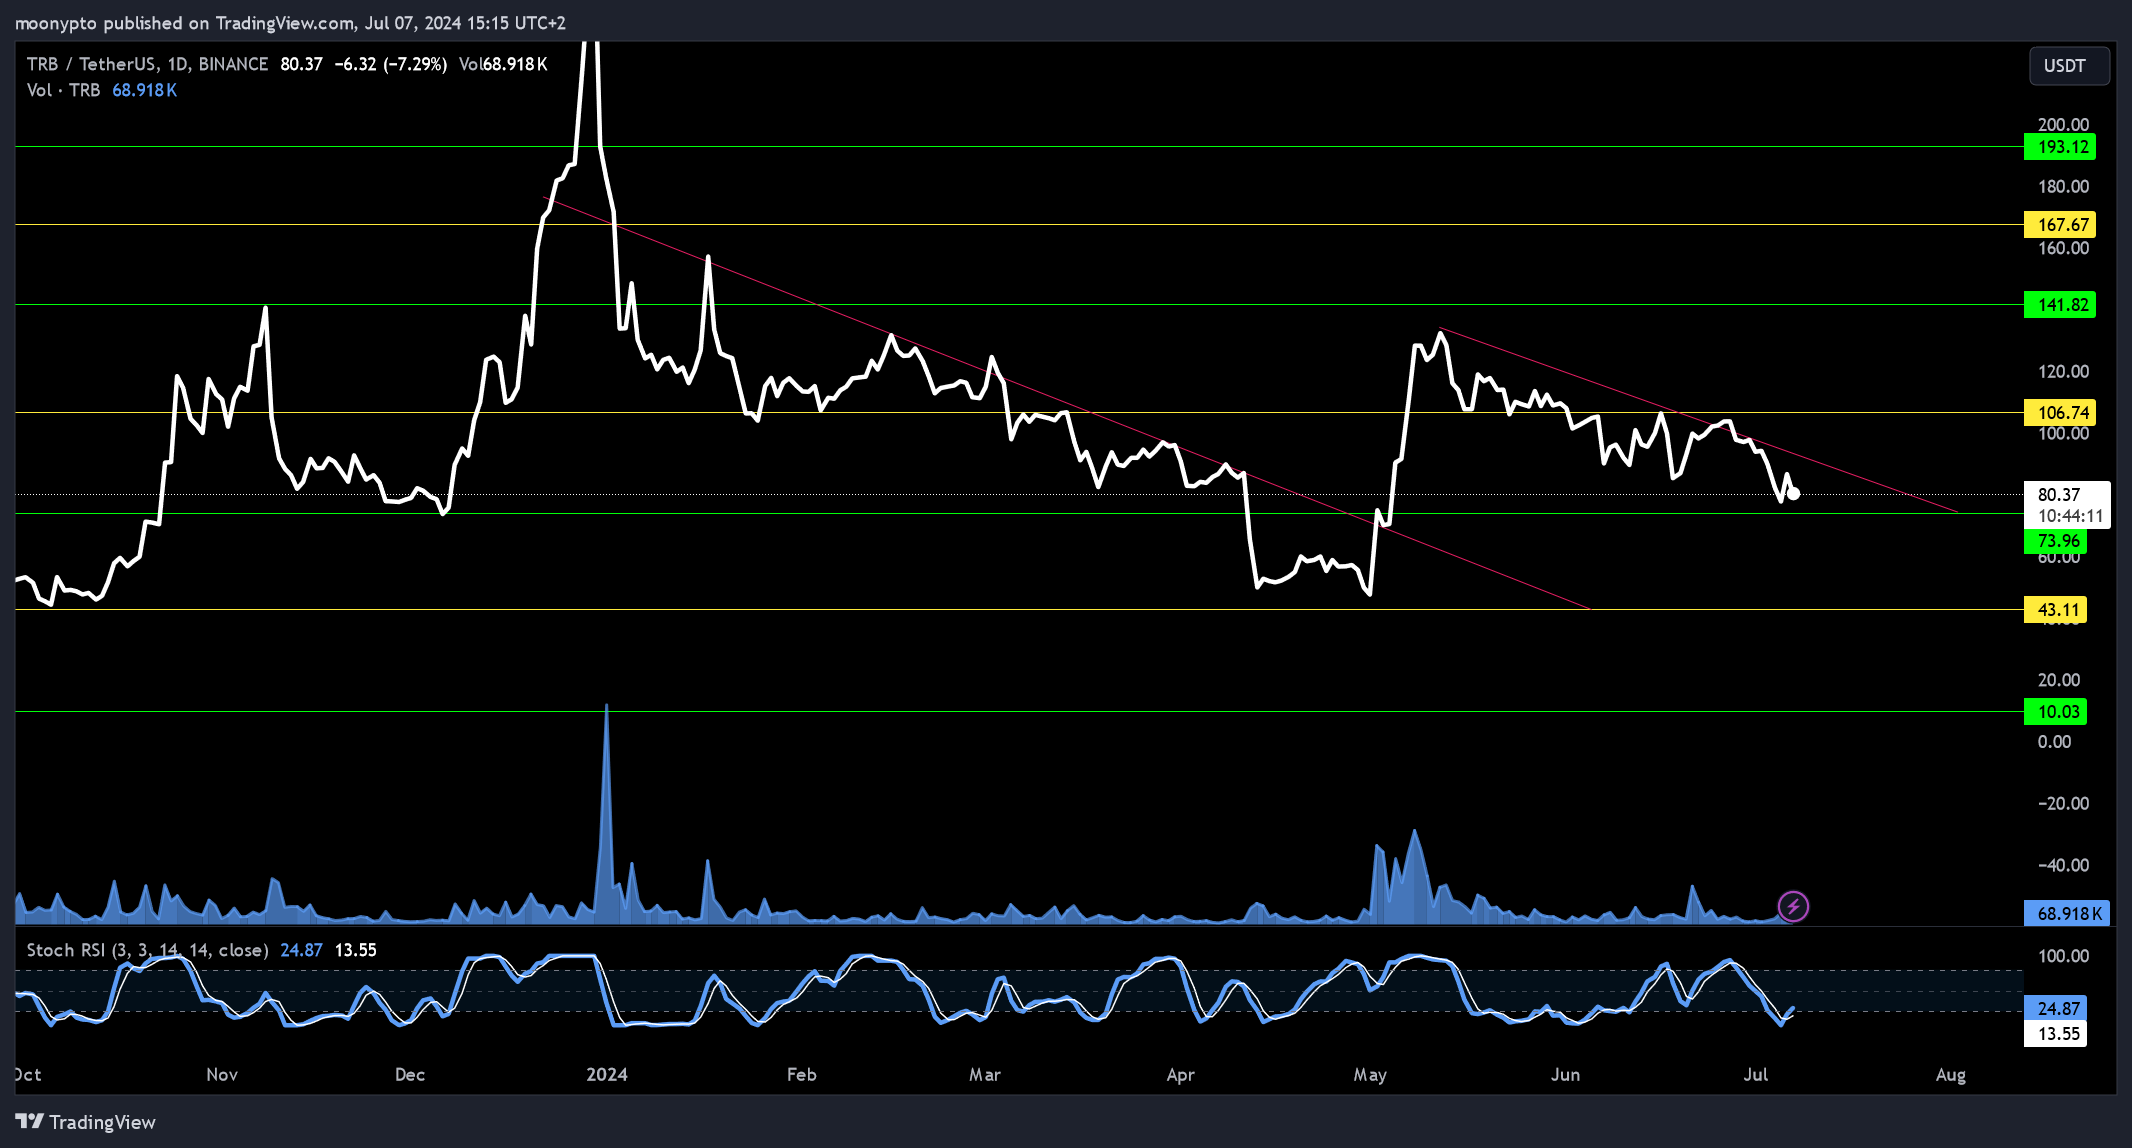This screenshot has width=2132, height=1148.
Task: Click the Nov date axis label
Action: click(222, 1075)
